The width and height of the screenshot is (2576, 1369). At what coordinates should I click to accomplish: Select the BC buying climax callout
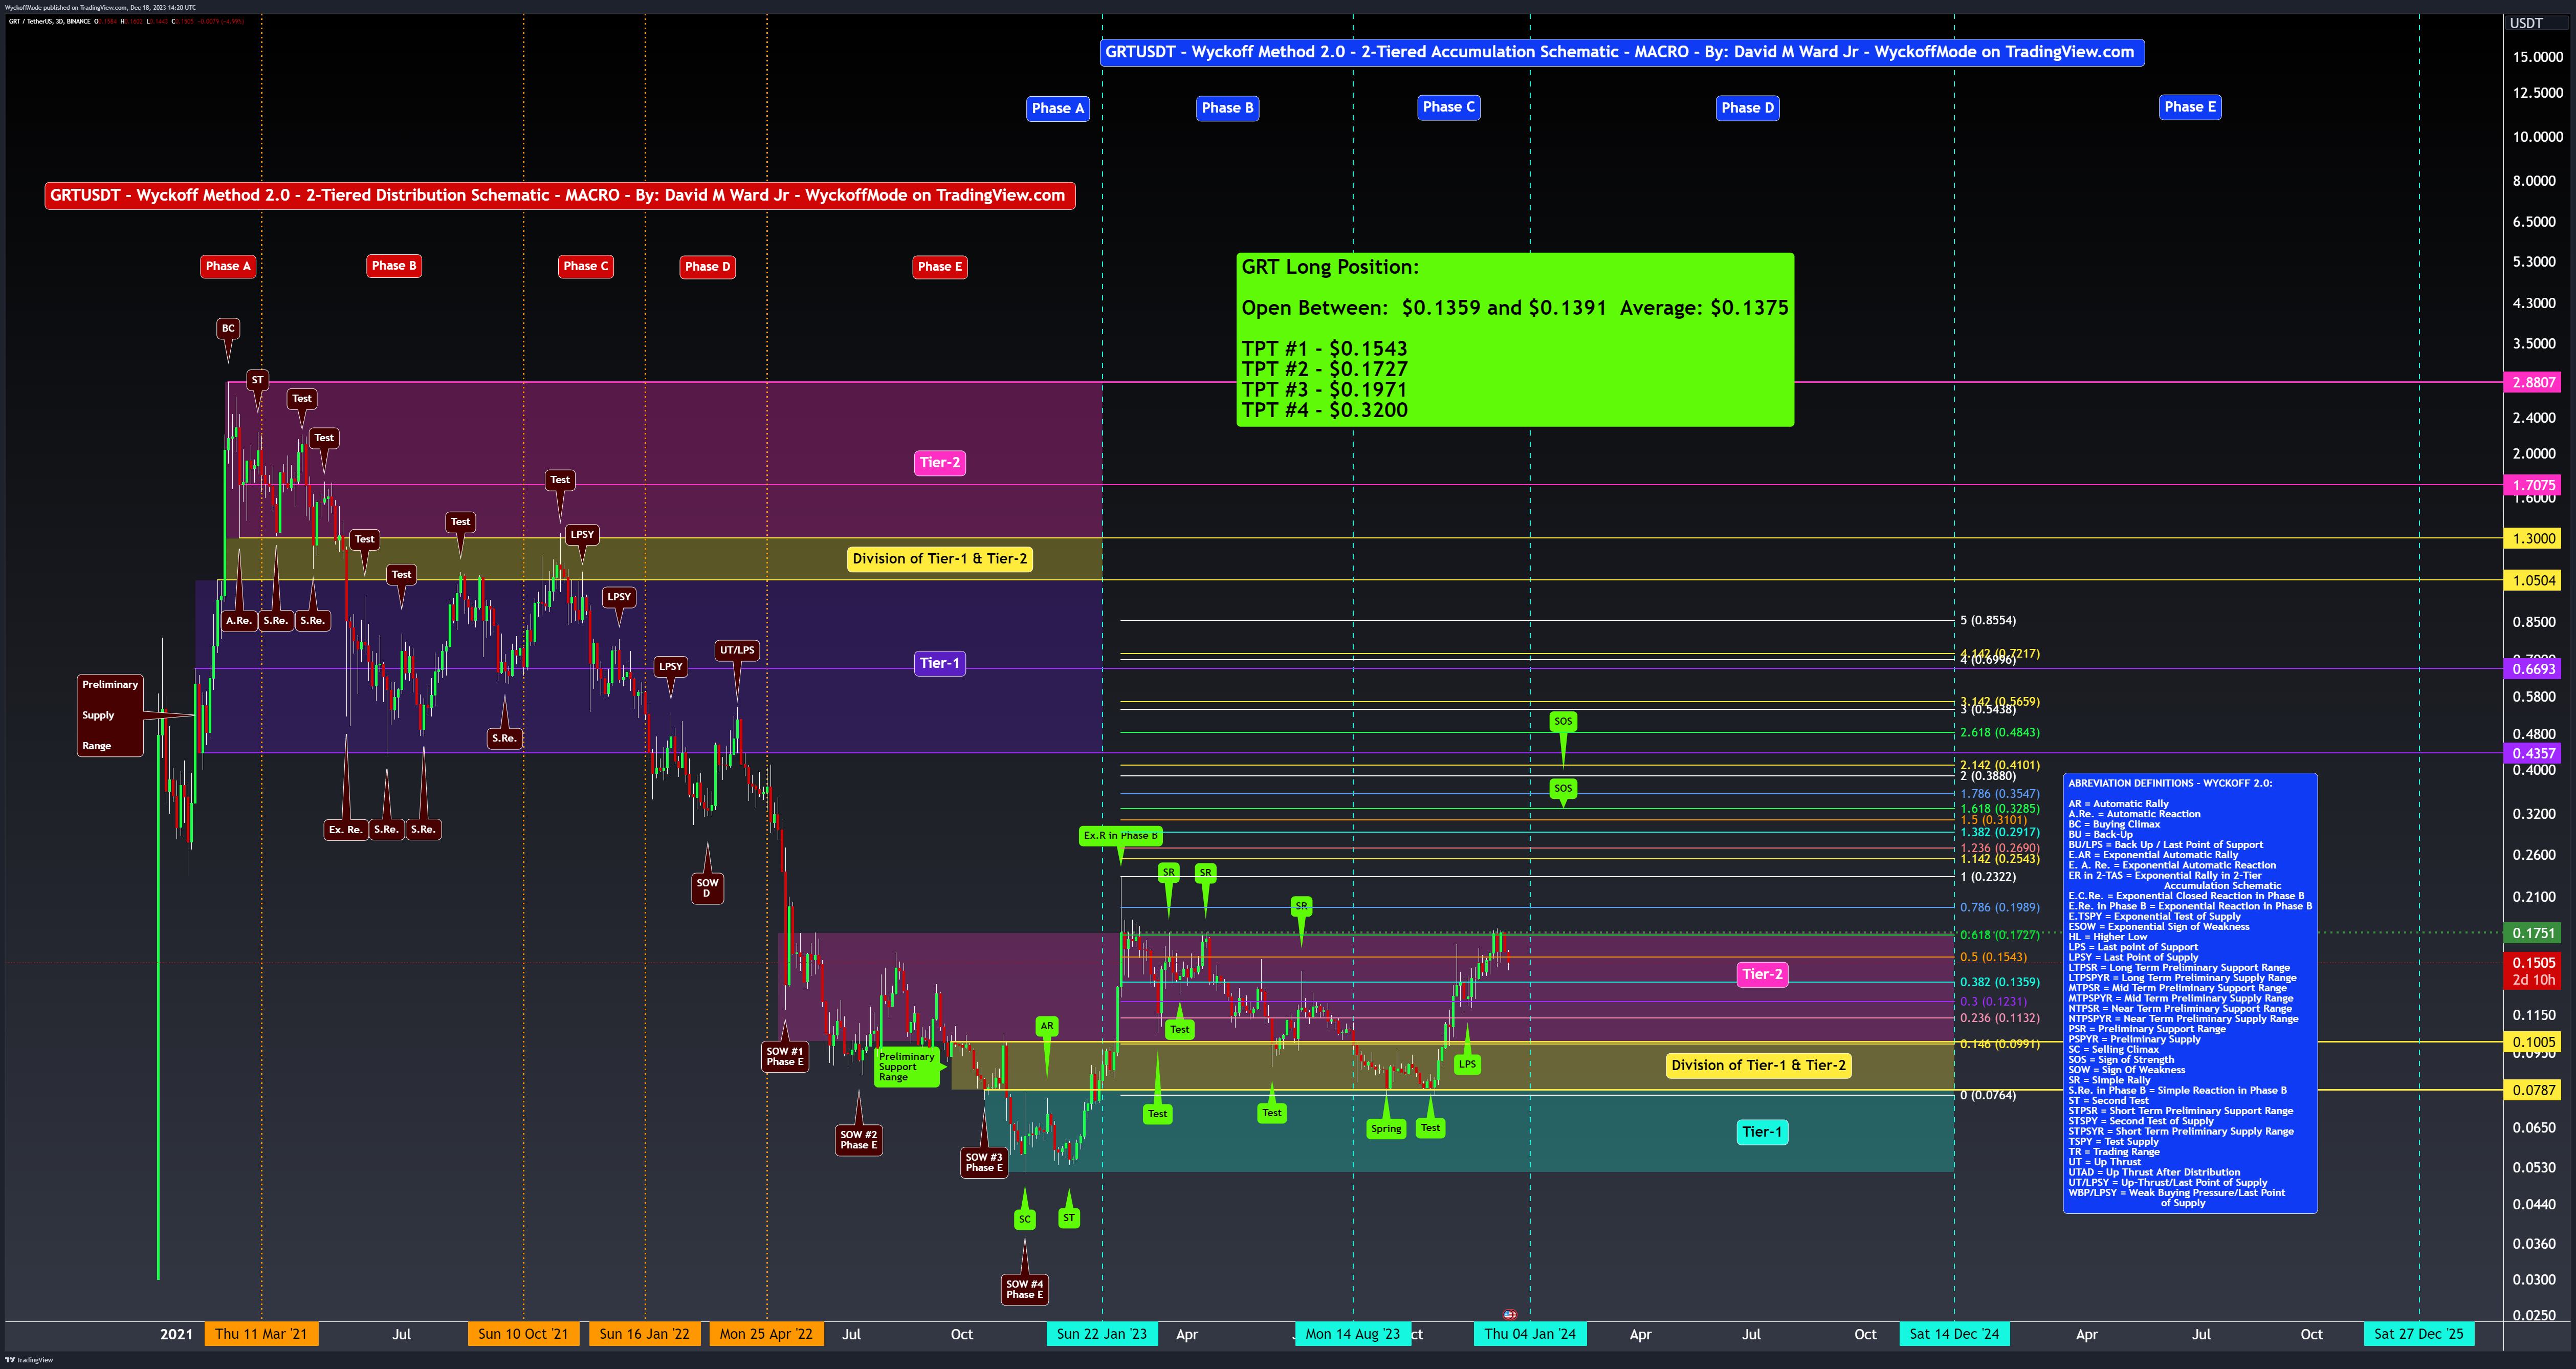tap(228, 328)
